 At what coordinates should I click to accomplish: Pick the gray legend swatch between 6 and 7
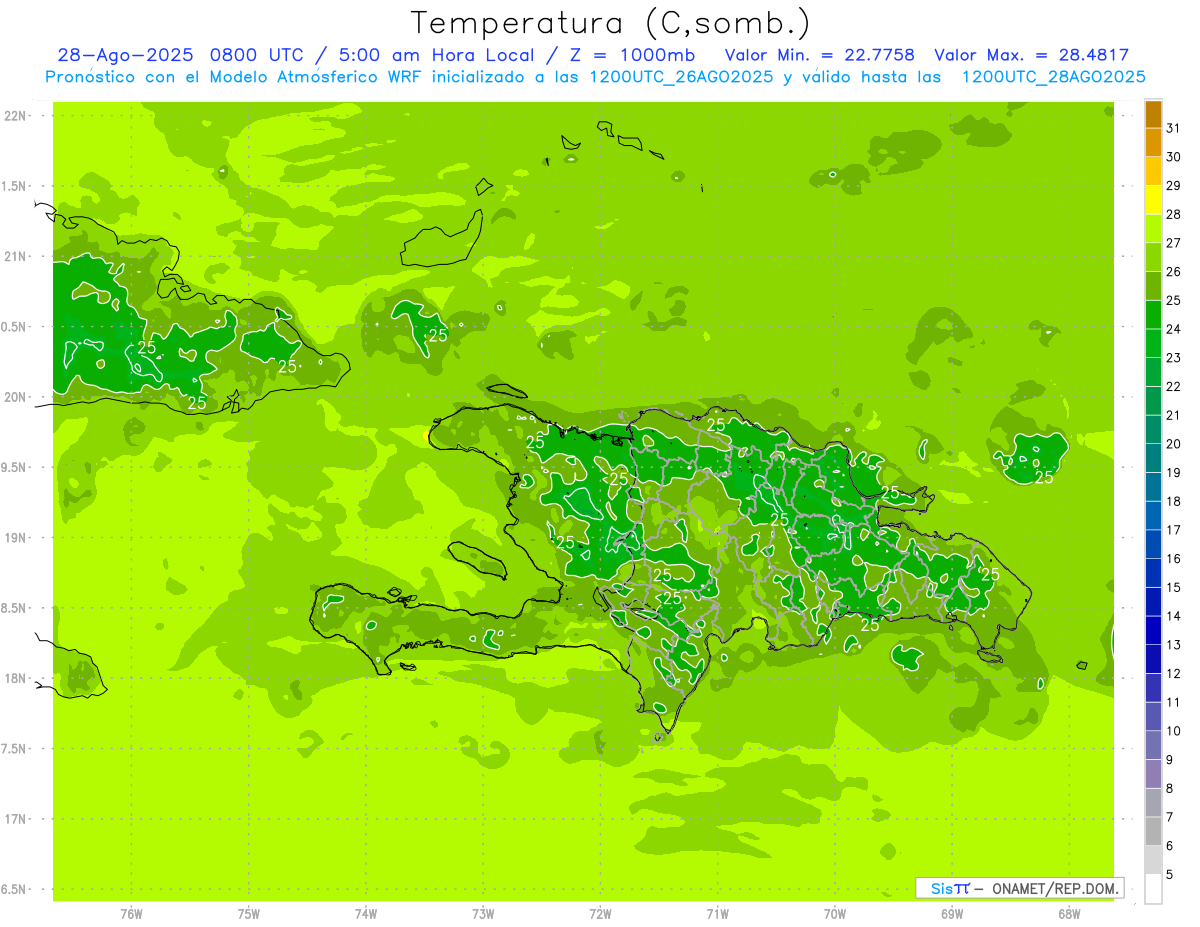click(1153, 831)
